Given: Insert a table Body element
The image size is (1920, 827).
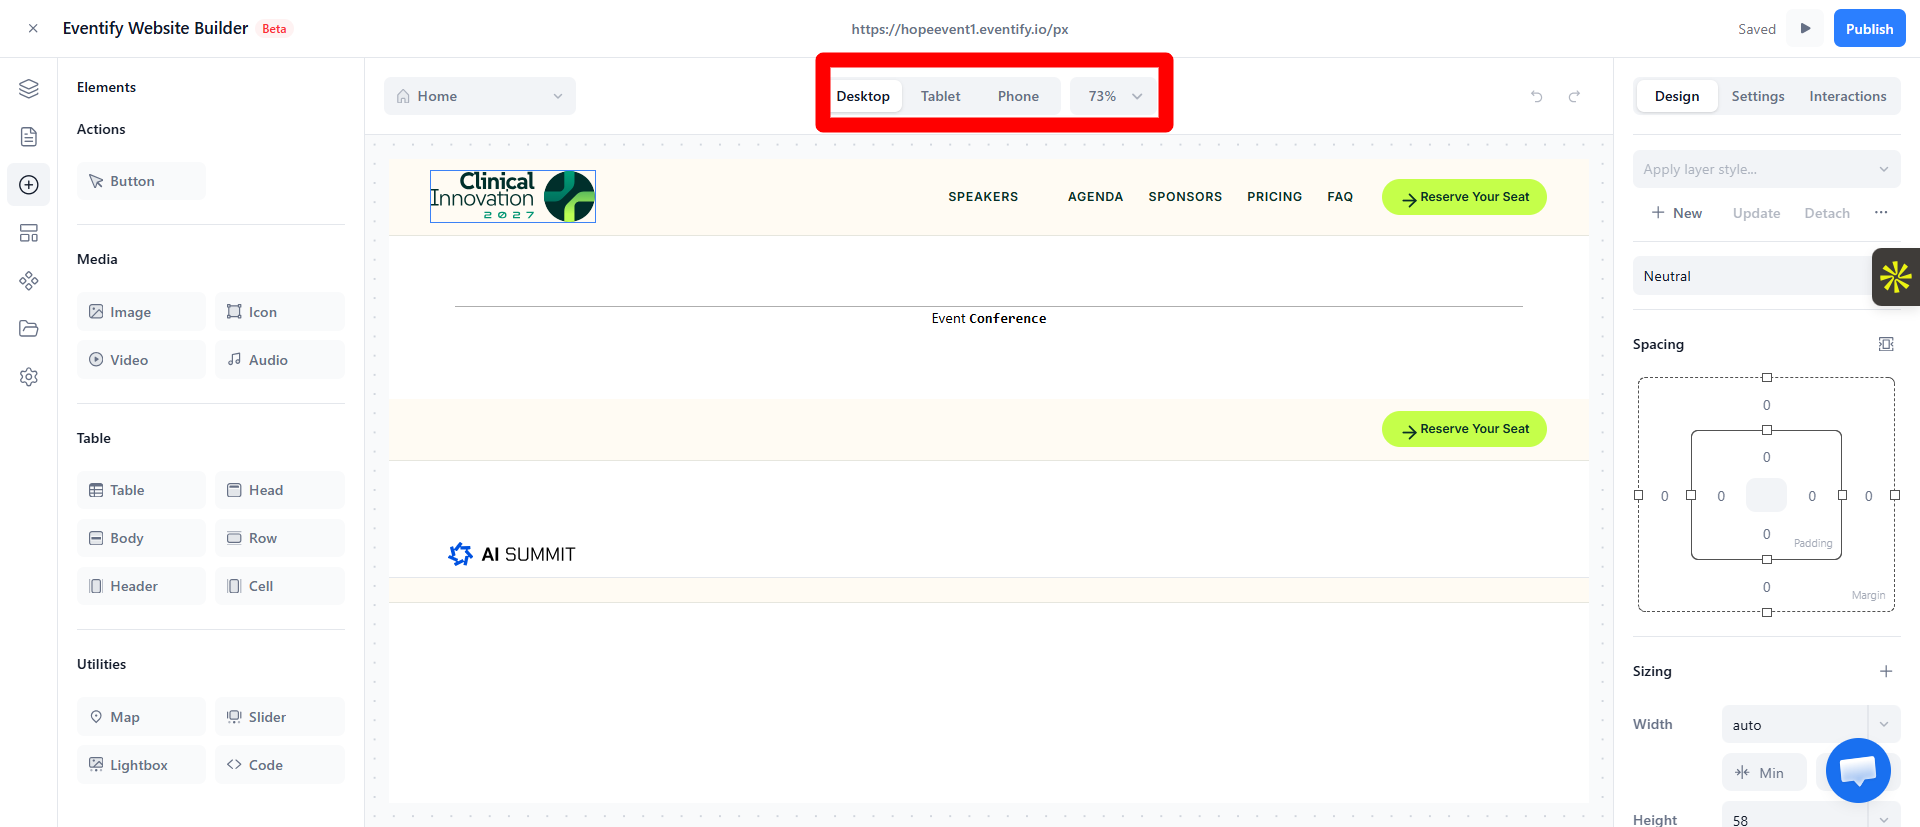Looking at the screenshot, I should pyautogui.click(x=141, y=538).
